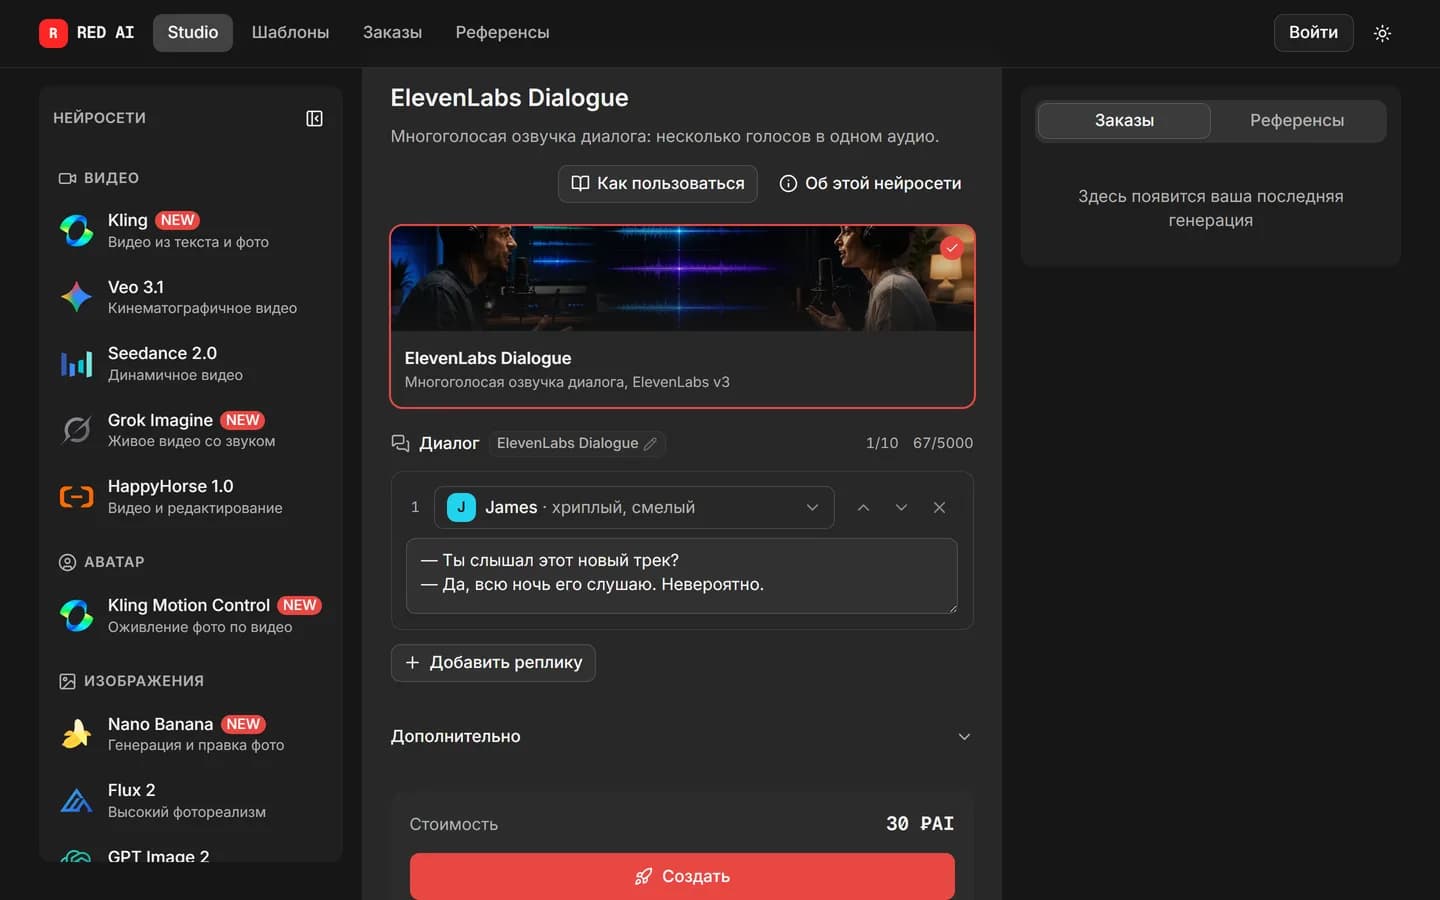This screenshot has height=900, width=1440.
Task: Select HappyHorse 1.0 orange icon
Action: coord(76,497)
